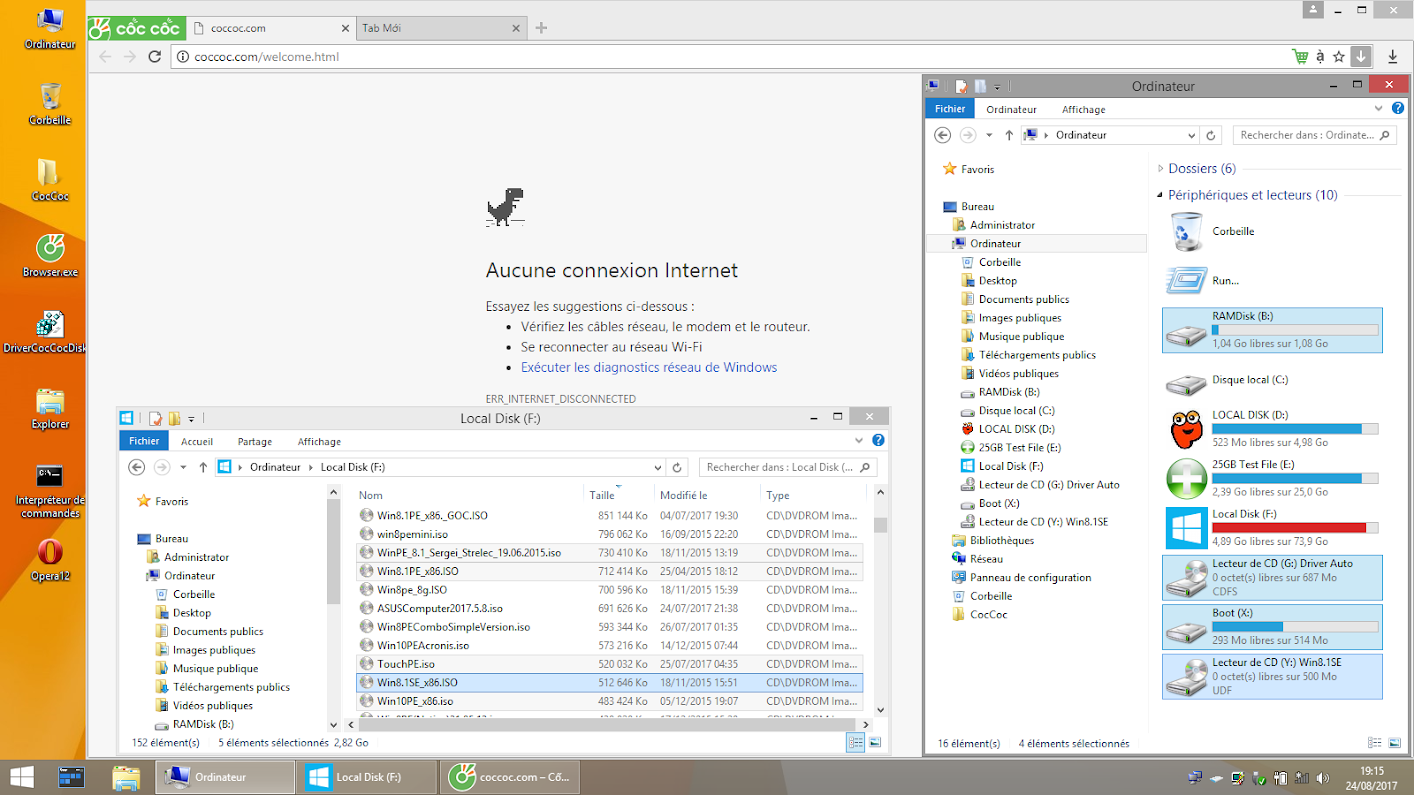Expand the Dossiers (6) group

tap(1161, 169)
